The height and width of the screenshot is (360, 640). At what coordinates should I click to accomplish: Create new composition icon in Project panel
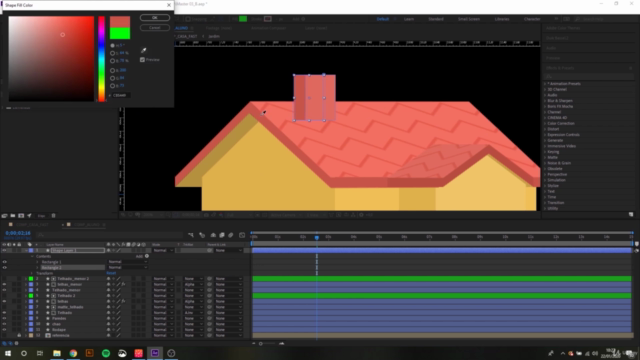[x=21, y=216]
